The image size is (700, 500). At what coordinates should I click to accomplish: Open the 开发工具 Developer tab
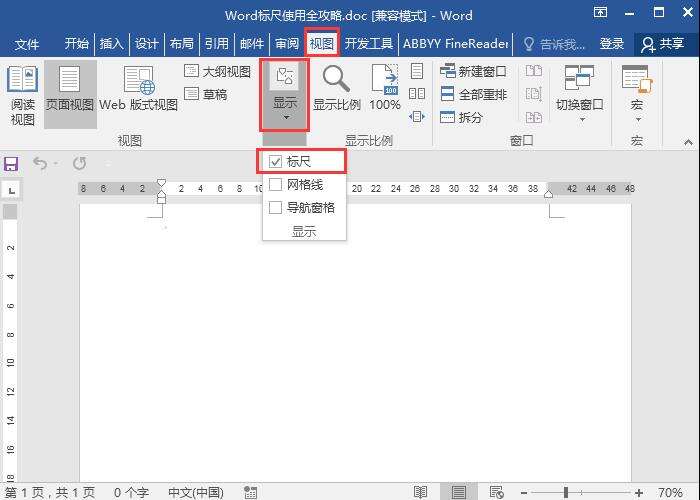(x=368, y=43)
